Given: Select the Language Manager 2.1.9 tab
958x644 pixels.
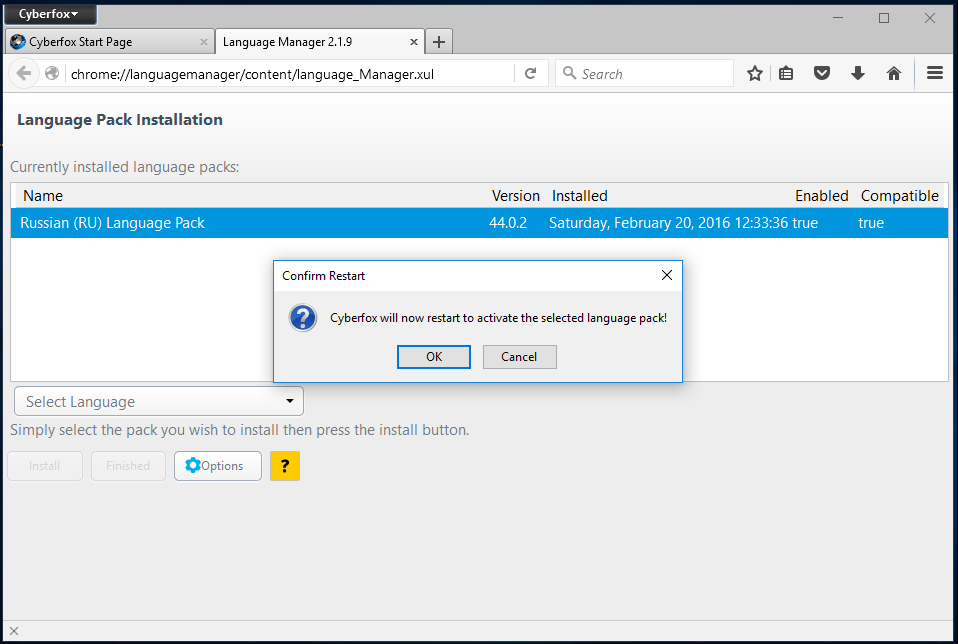Looking at the screenshot, I should [319, 42].
